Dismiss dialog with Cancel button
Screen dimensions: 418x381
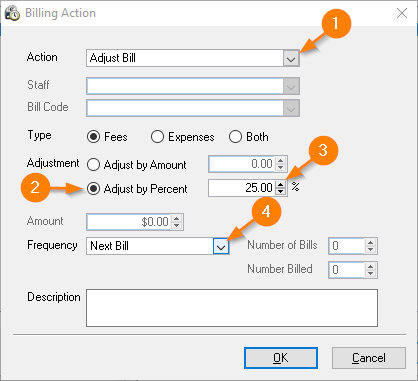tap(369, 358)
